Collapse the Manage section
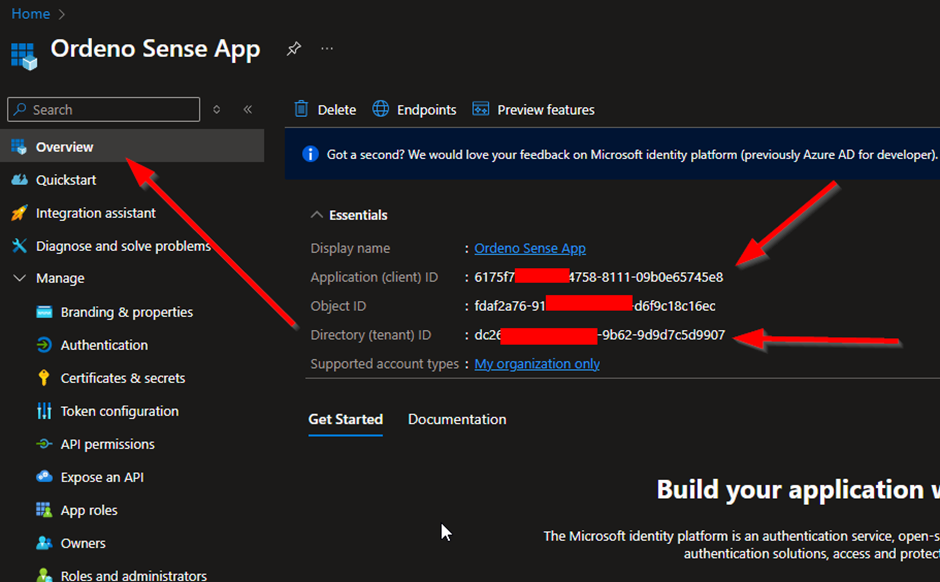Screen dimensions: 940x582 pos(19,278)
